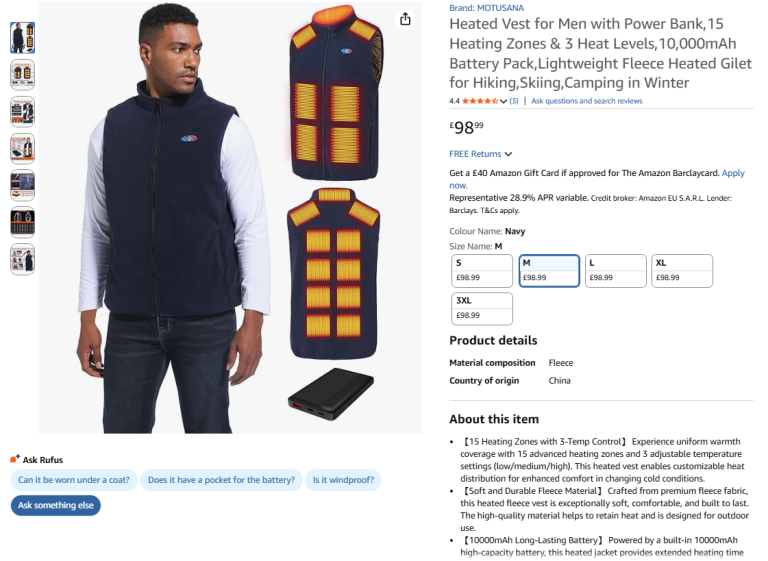Image resolution: width=768 pixels, height=561 pixels.
Task: Open the rating breakdown chevron beside stars
Action: click(503, 101)
